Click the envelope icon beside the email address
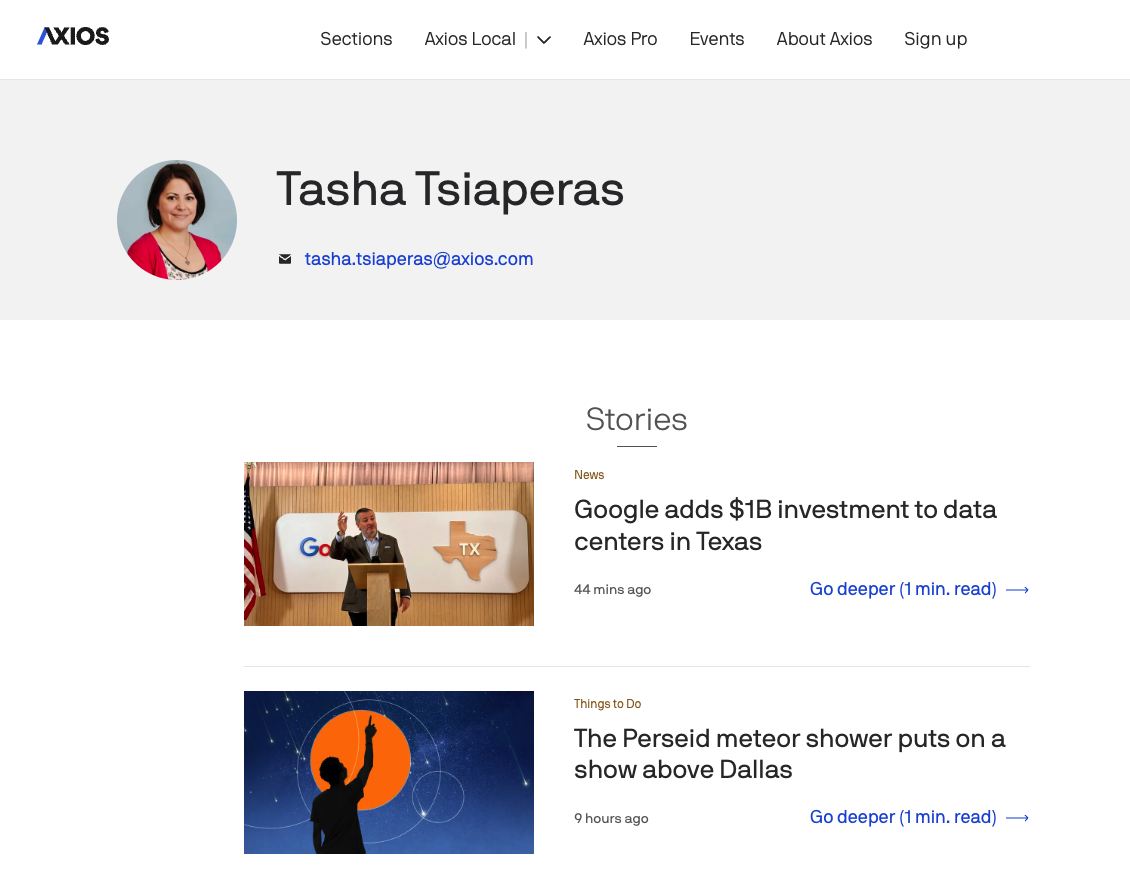 tap(285, 259)
